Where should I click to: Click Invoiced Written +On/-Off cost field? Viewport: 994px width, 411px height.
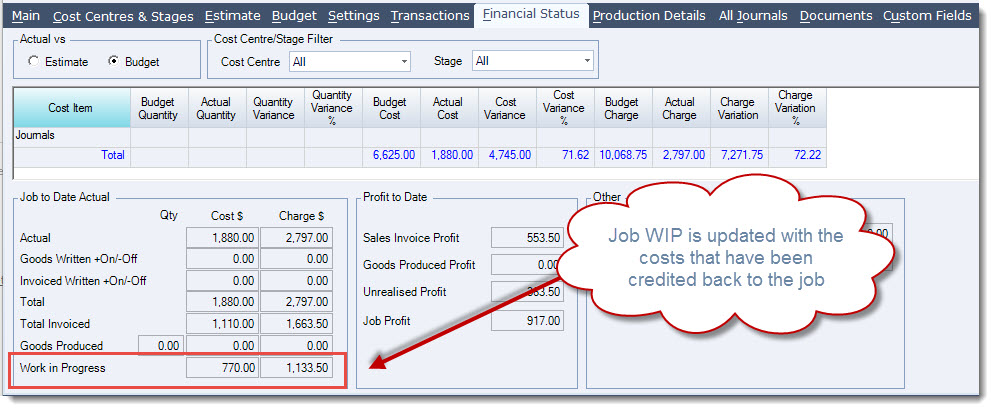pos(222,280)
